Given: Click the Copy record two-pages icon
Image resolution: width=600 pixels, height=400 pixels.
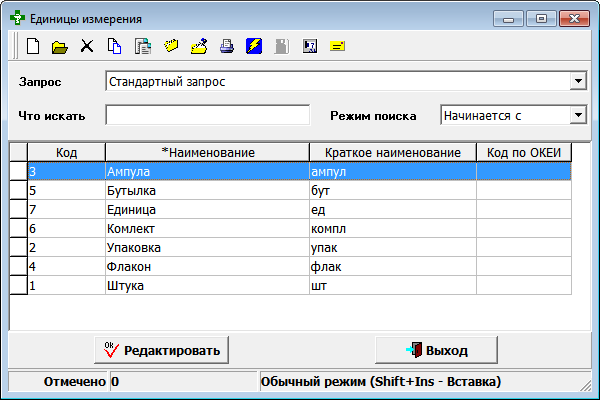Looking at the screenshot, I should (x=114, y=46).
